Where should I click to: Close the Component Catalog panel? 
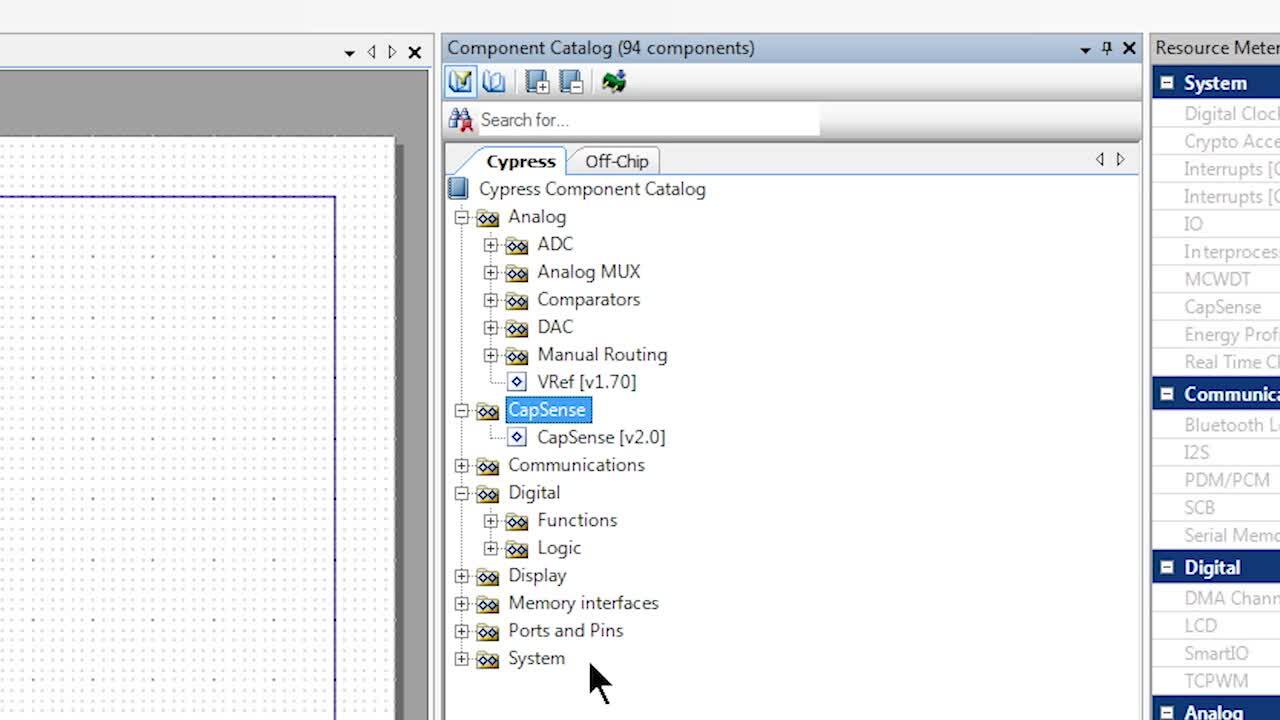(1129, 48)
